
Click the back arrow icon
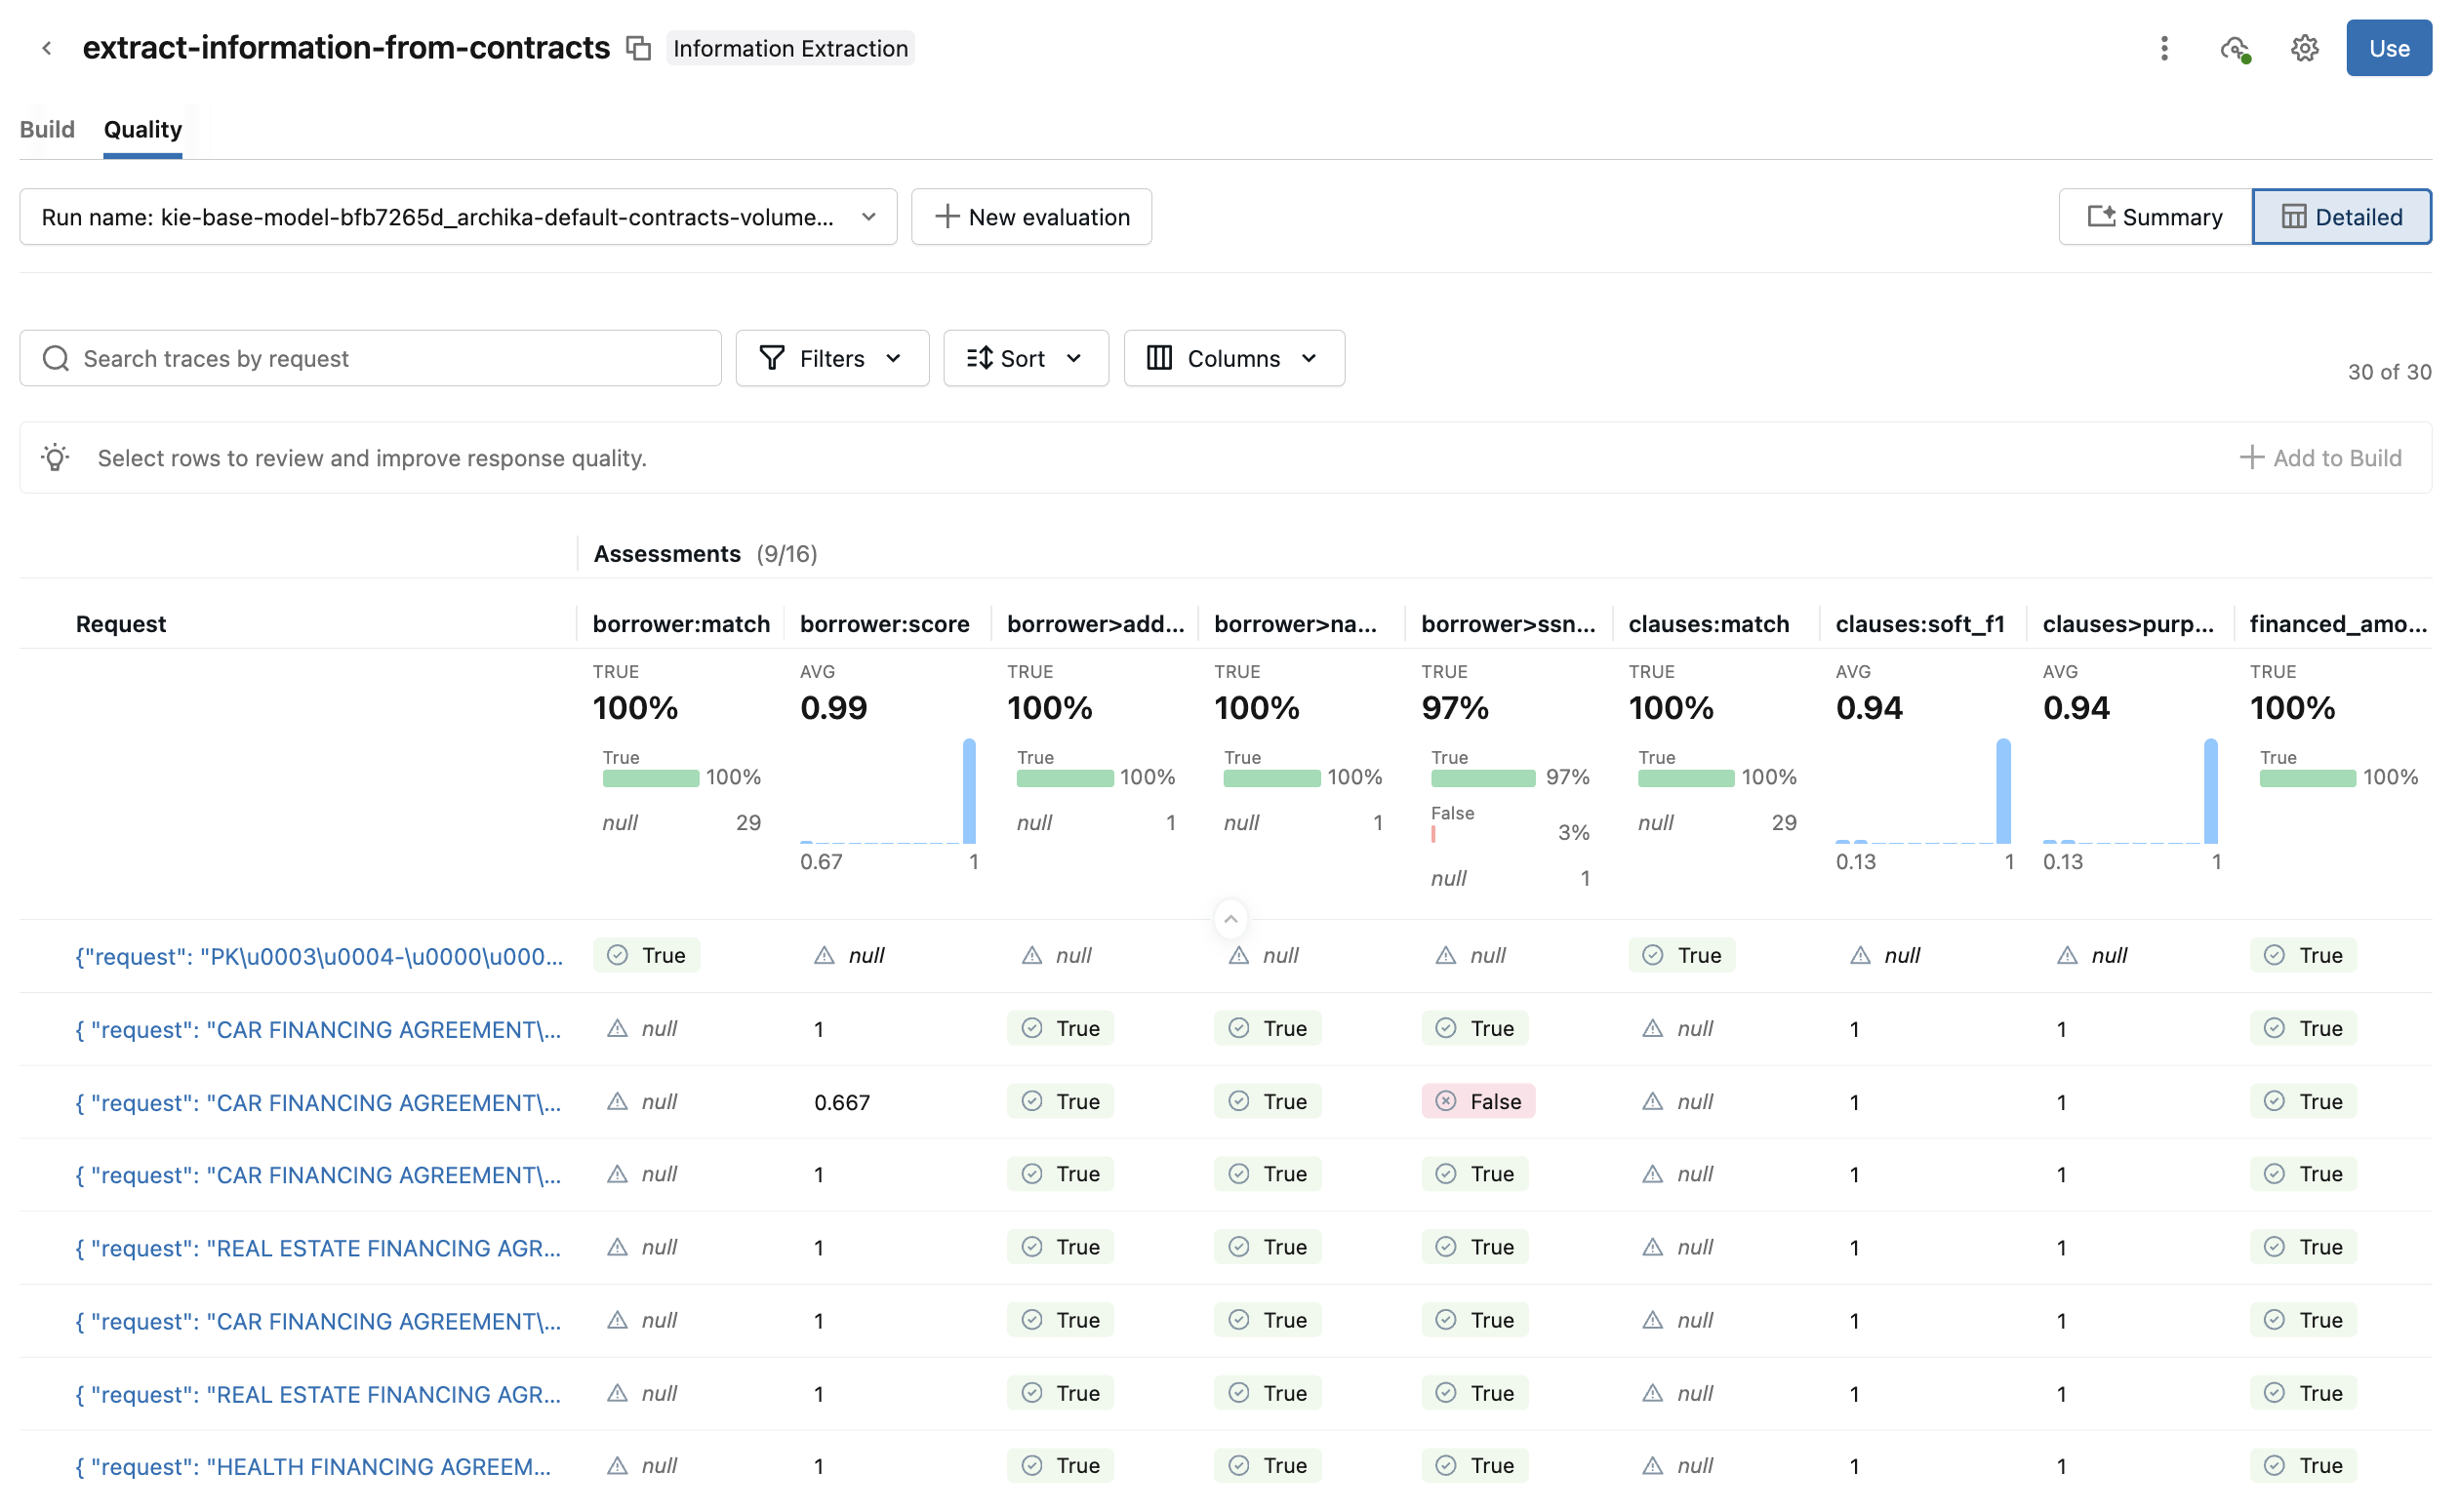[46, 48]
